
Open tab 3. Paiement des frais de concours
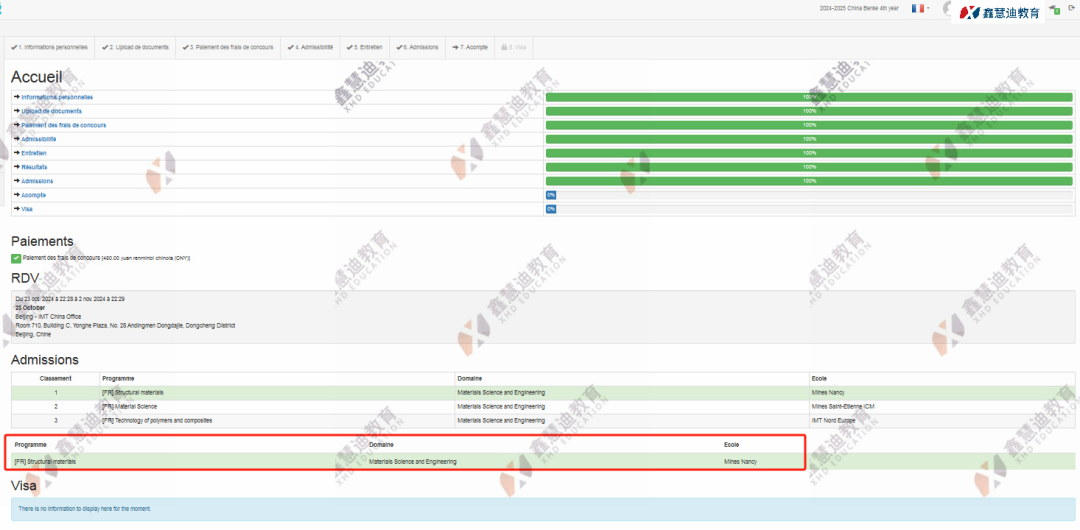[228, 48]
